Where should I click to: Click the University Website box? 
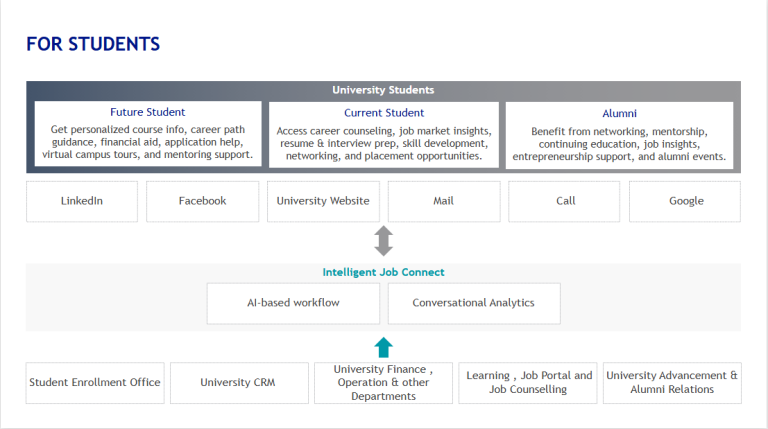(x=323, y=201)
